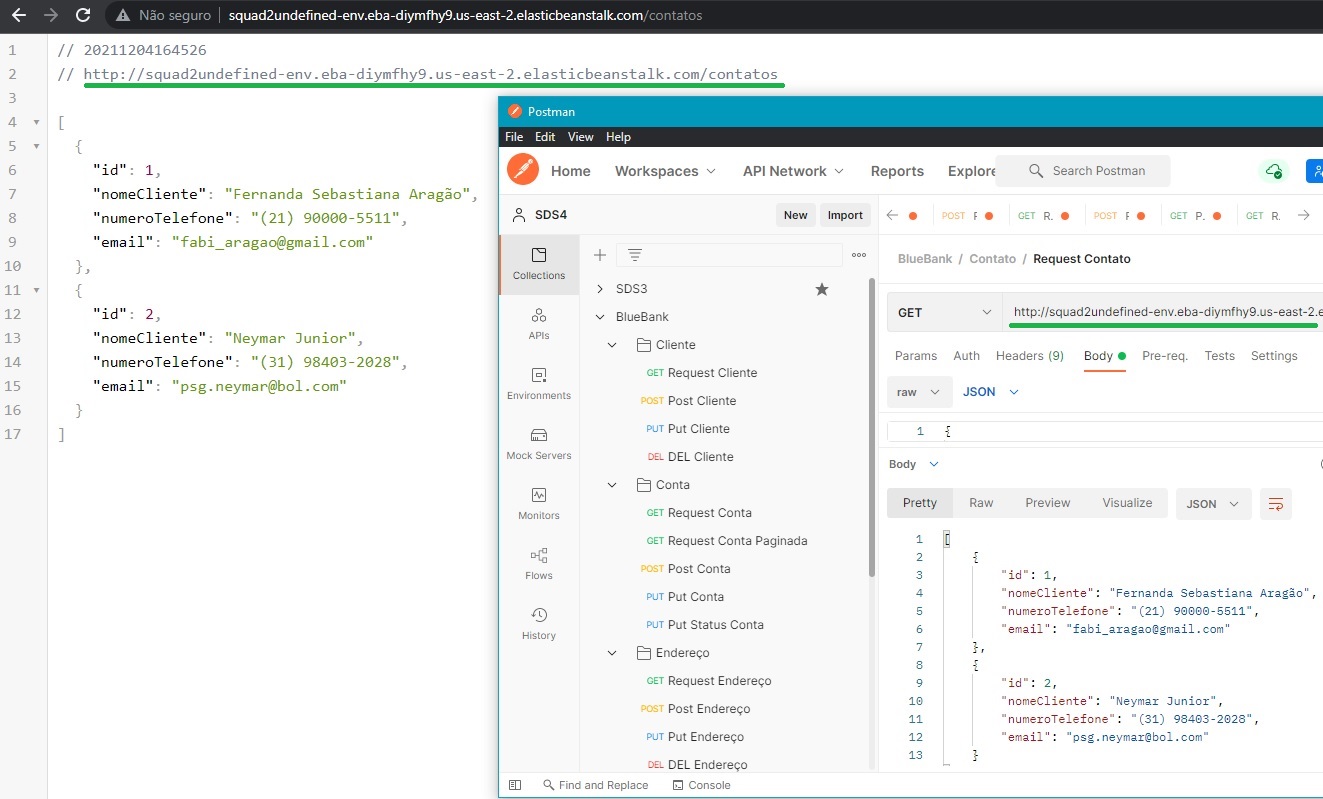Collapse the Endereço folder
Image resolution: width=1323 pixels, height=799 pixels.
coord(613,653)
